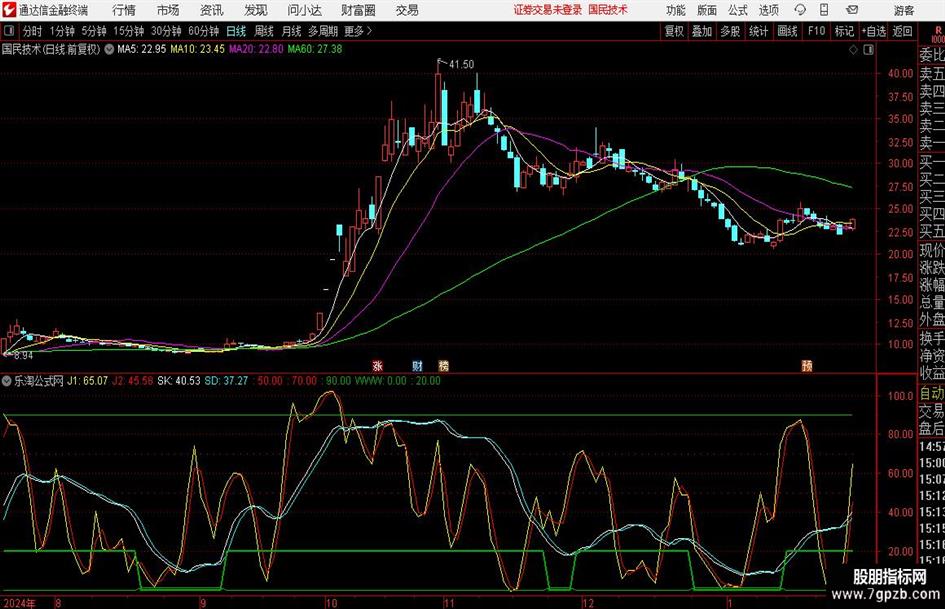Open the 版面 menu
This screenshot has height=609, width=945.
(x=706, y=10)
